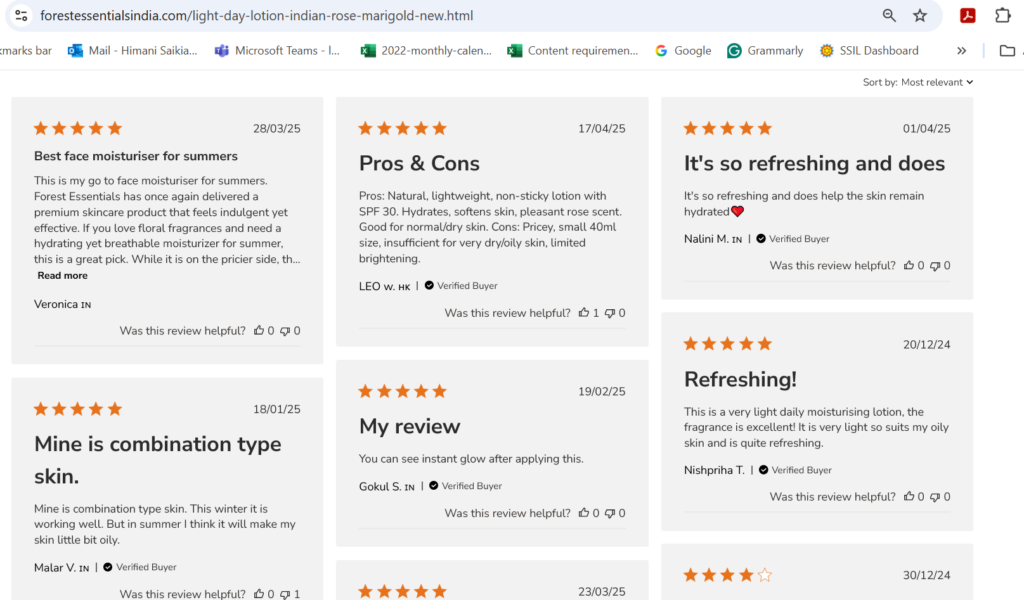Open the Grammarly bookmark link
This screenshot has width=1024, height=600.
coord(765,50)
